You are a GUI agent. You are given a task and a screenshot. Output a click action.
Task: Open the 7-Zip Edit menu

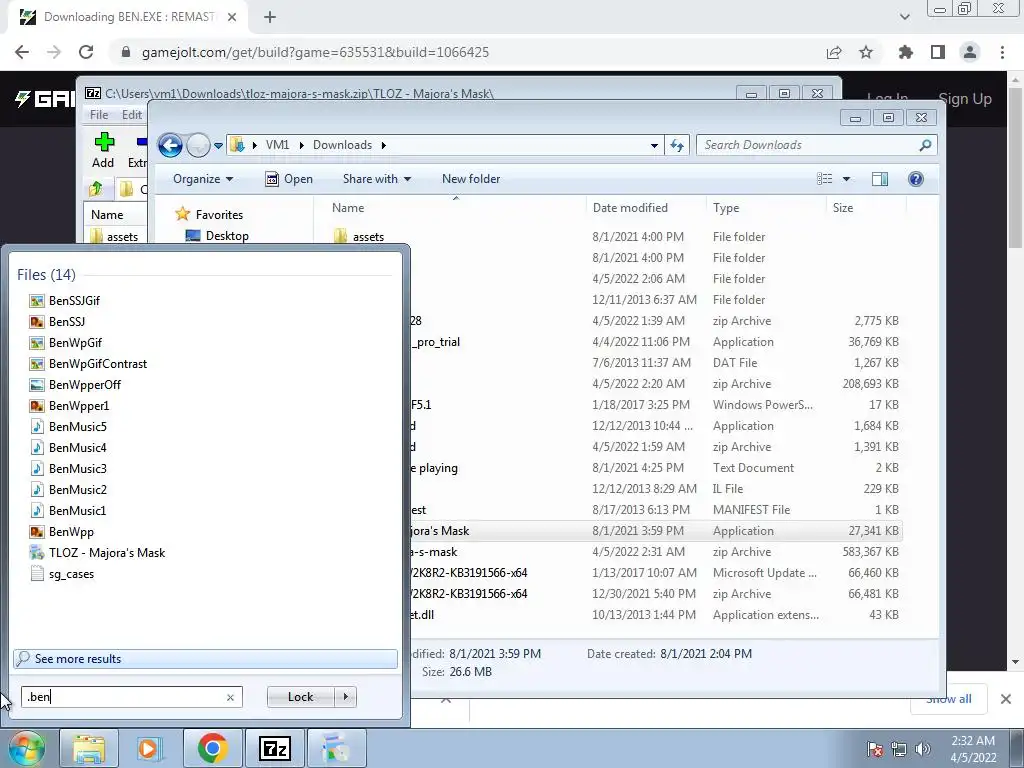click(x=132, y=115)
